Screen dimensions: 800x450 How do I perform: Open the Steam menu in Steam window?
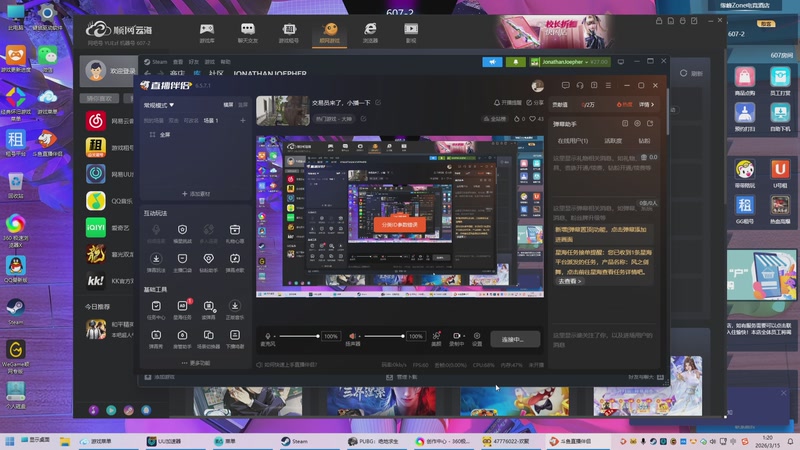tap(156, 62)
